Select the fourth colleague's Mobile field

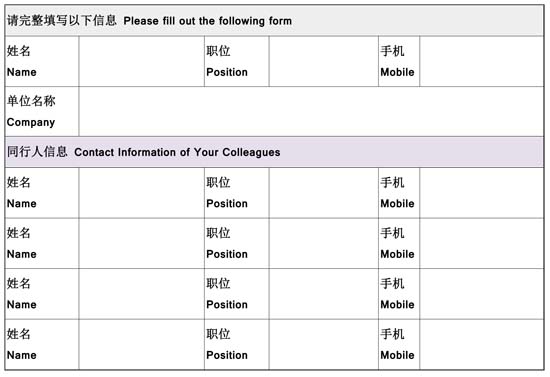[482, 344]
